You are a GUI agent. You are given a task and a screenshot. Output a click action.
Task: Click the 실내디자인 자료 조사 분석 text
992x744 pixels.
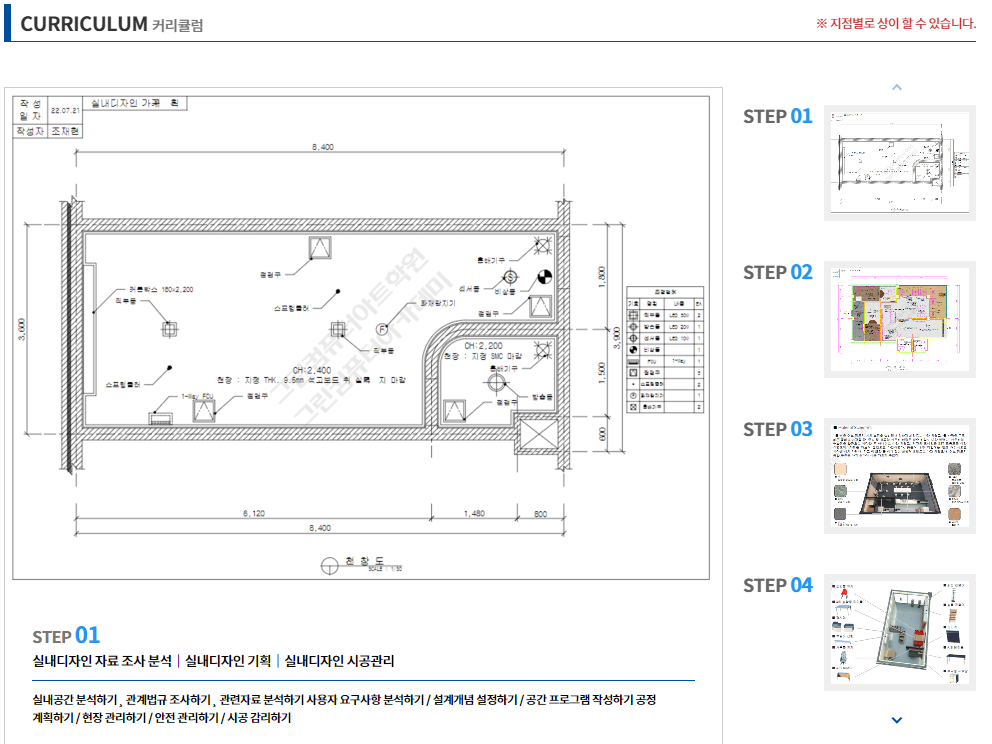102,661
